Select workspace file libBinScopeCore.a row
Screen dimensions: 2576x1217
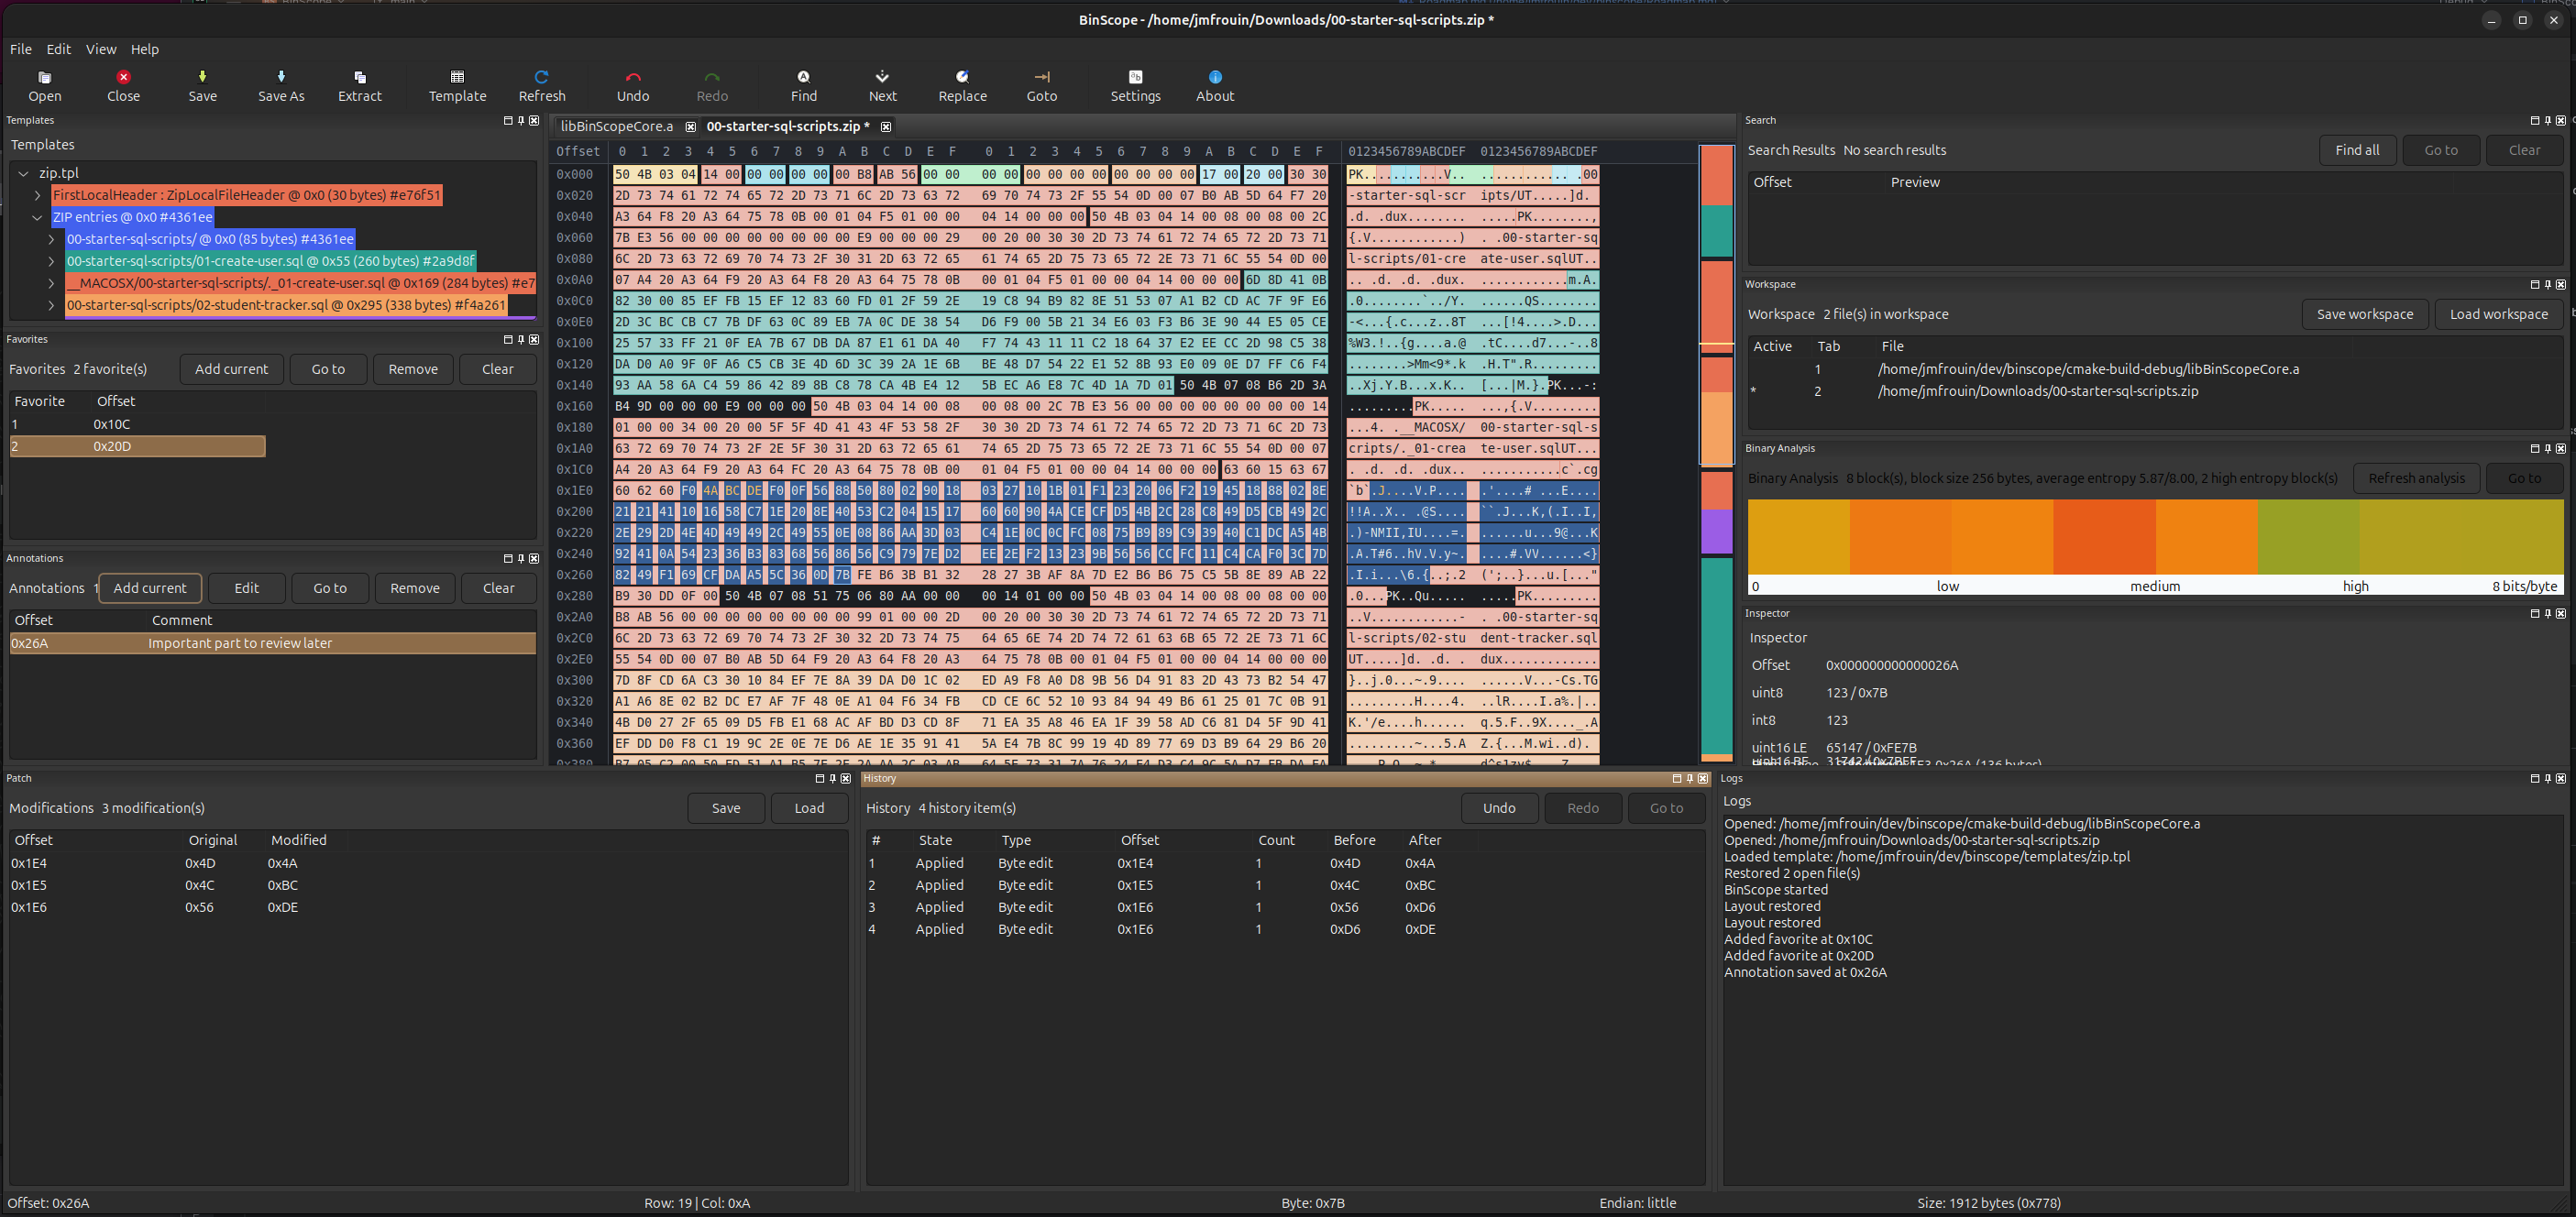2154,369
